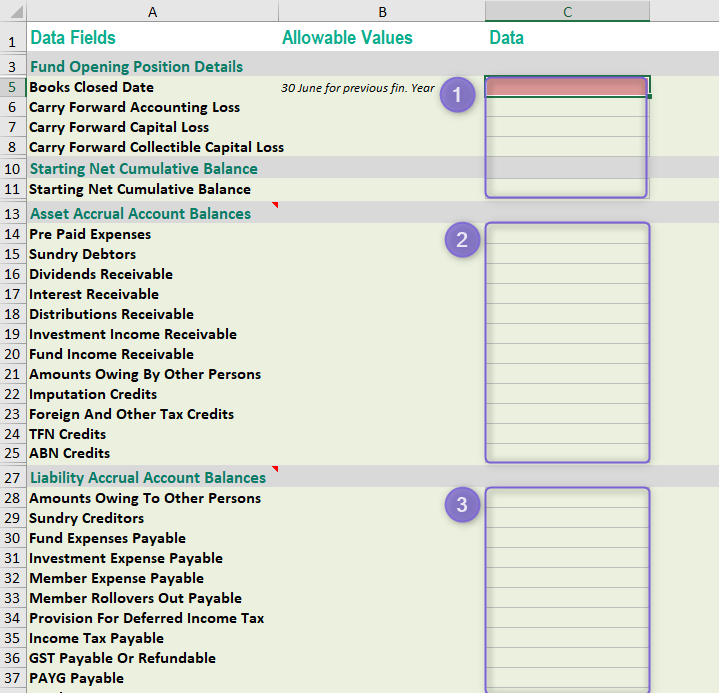Click the Select All corner triangle

point(17,11)
